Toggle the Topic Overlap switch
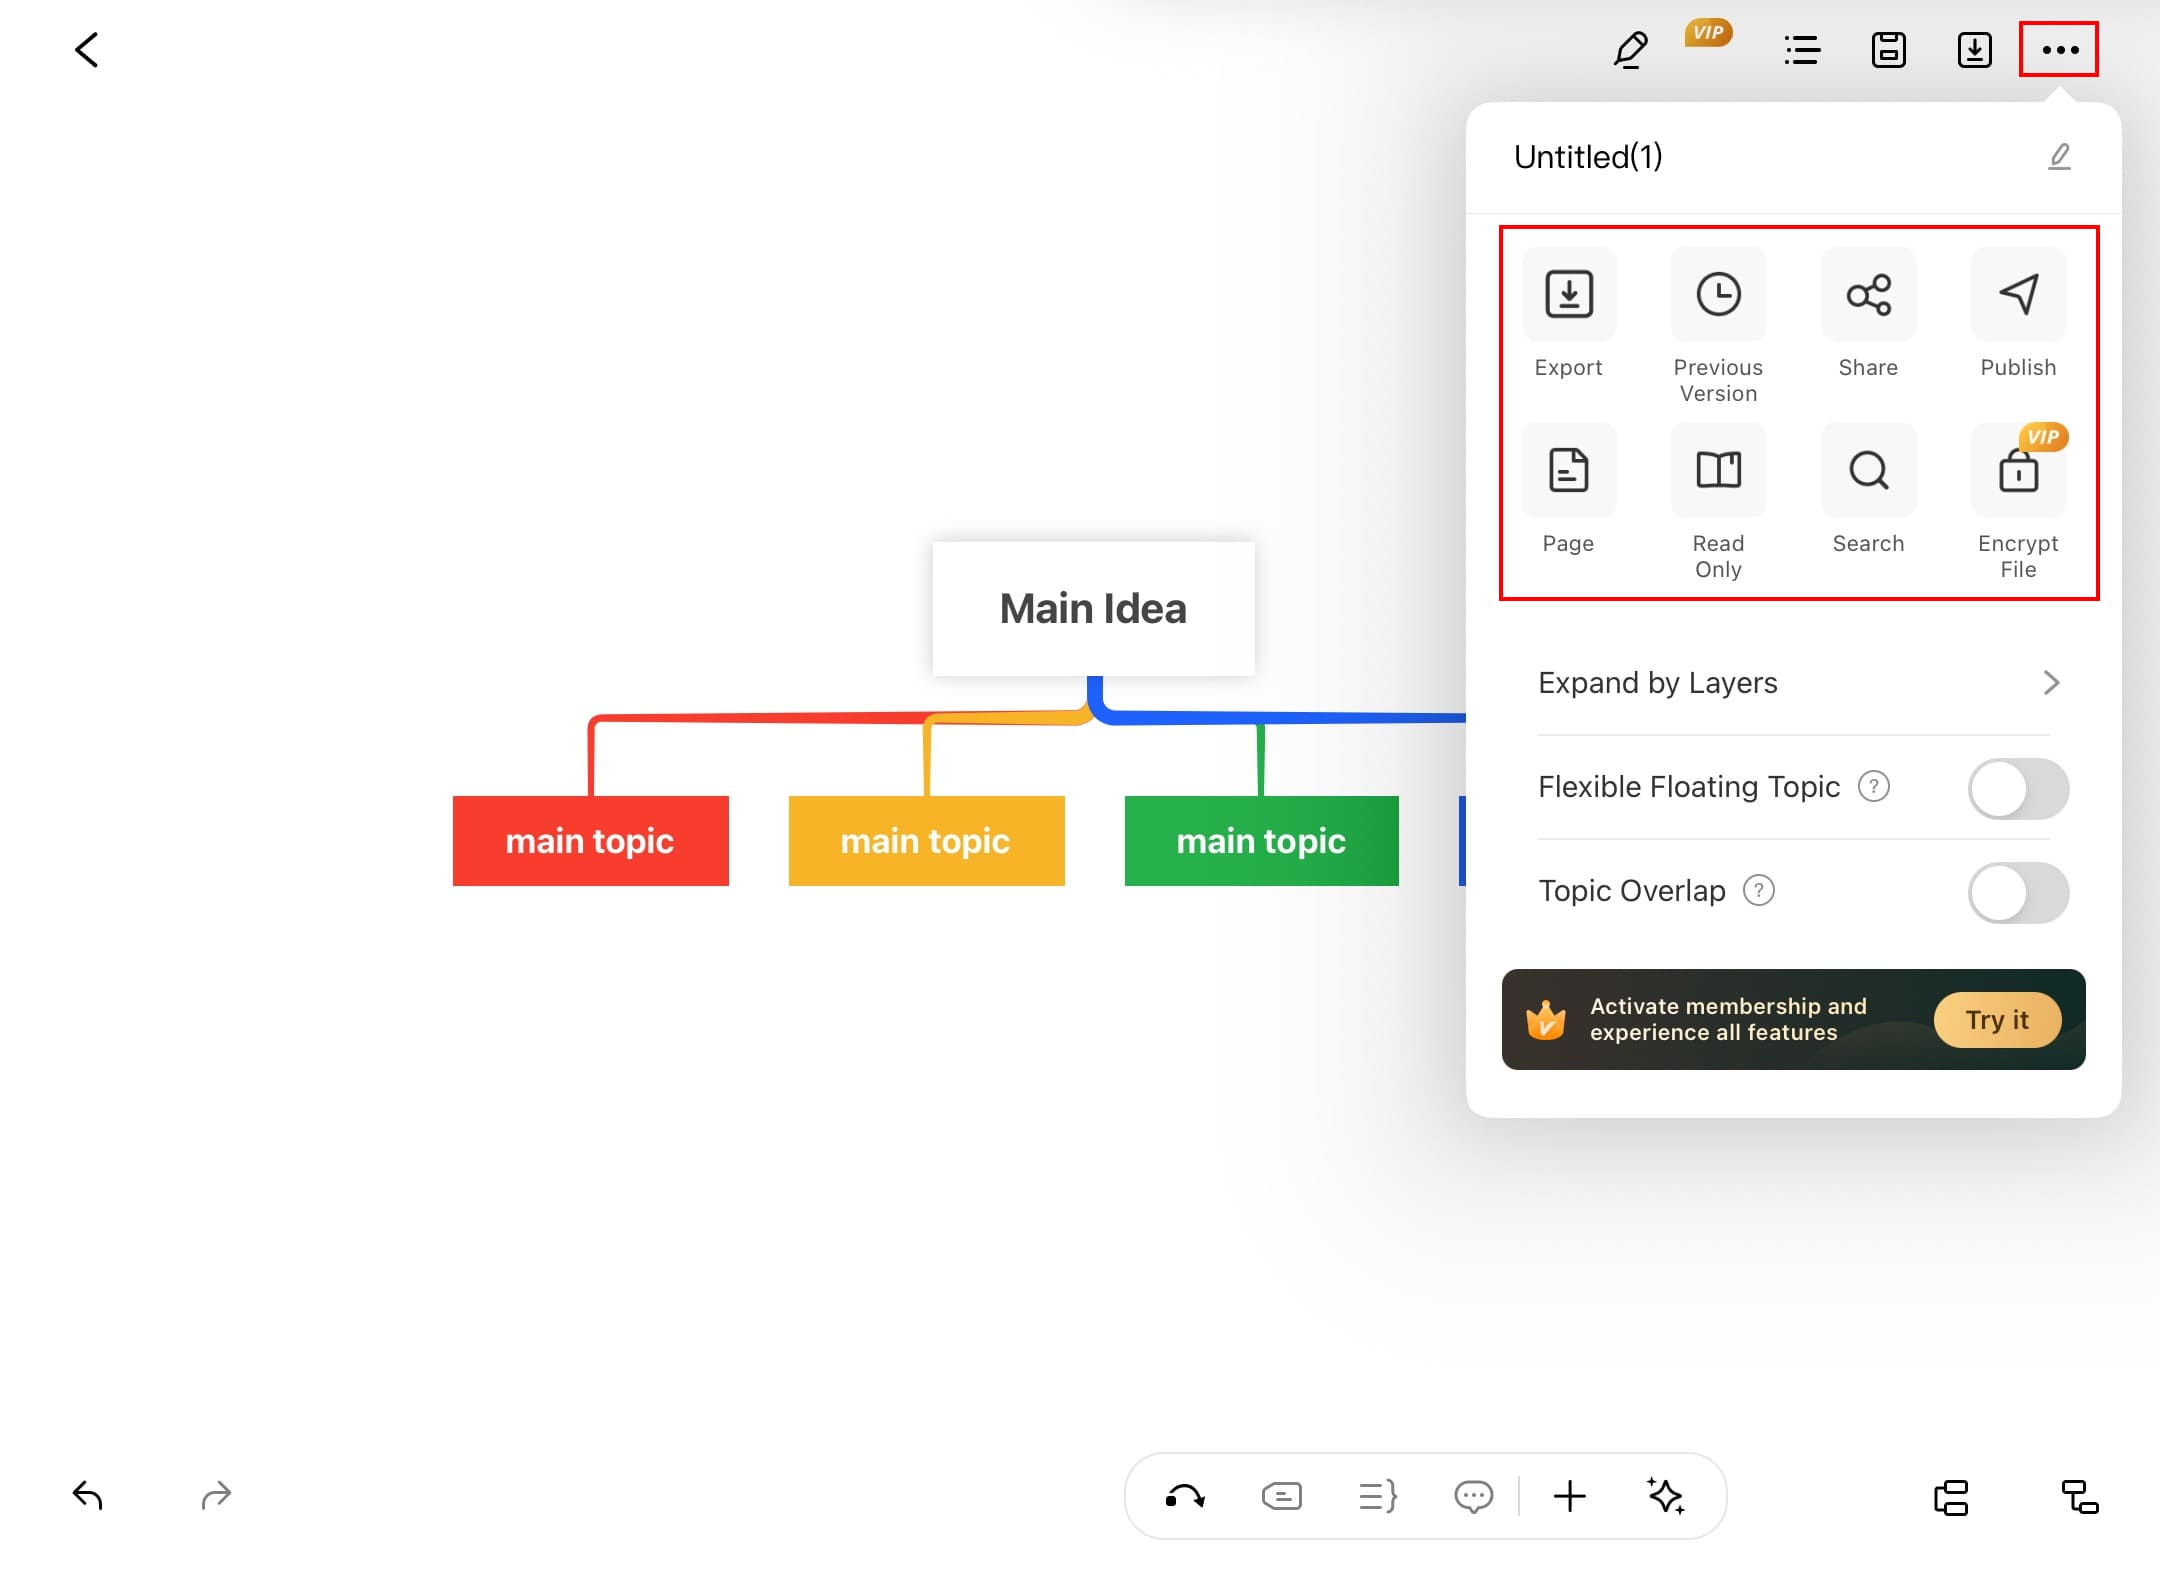Screen dimensions: 2160x1580 click(x=2018, y=892)
